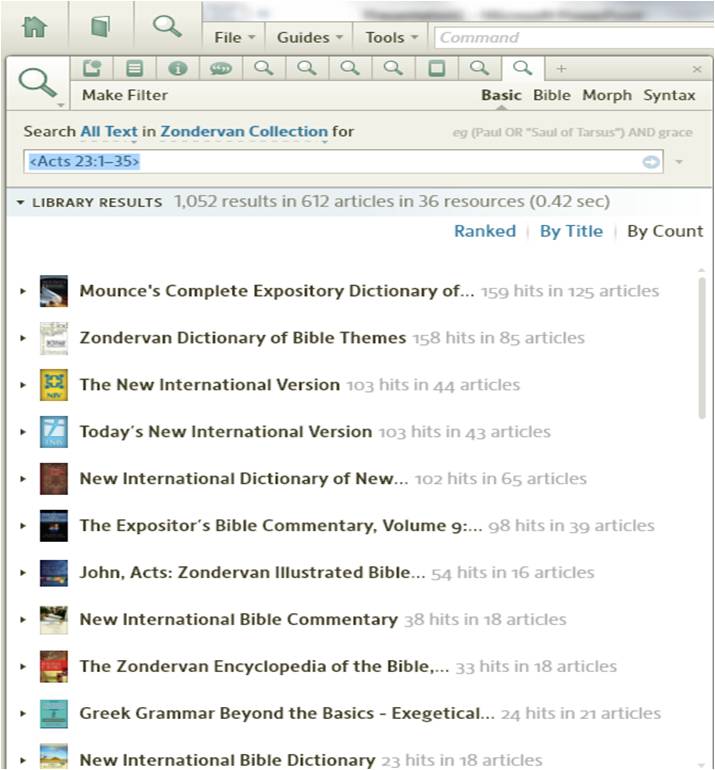Click New International Dictionary of New cover
This screenshot has height=770, width=715.
tap(54, 479)
